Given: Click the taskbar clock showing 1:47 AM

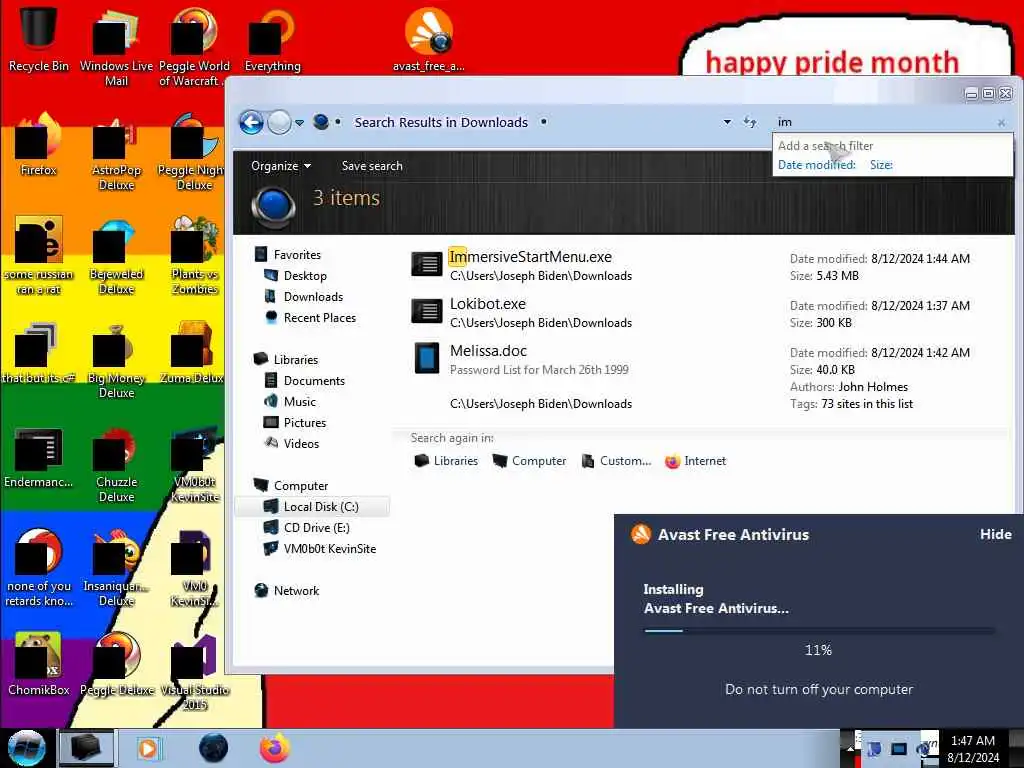Looking at the screenshot, I should click(972, 749).
